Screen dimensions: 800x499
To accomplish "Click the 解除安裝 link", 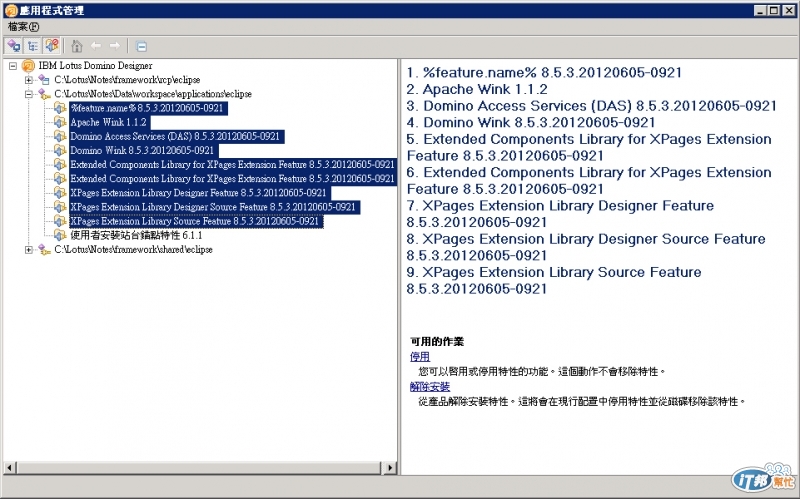I will [x=430, y=387].
